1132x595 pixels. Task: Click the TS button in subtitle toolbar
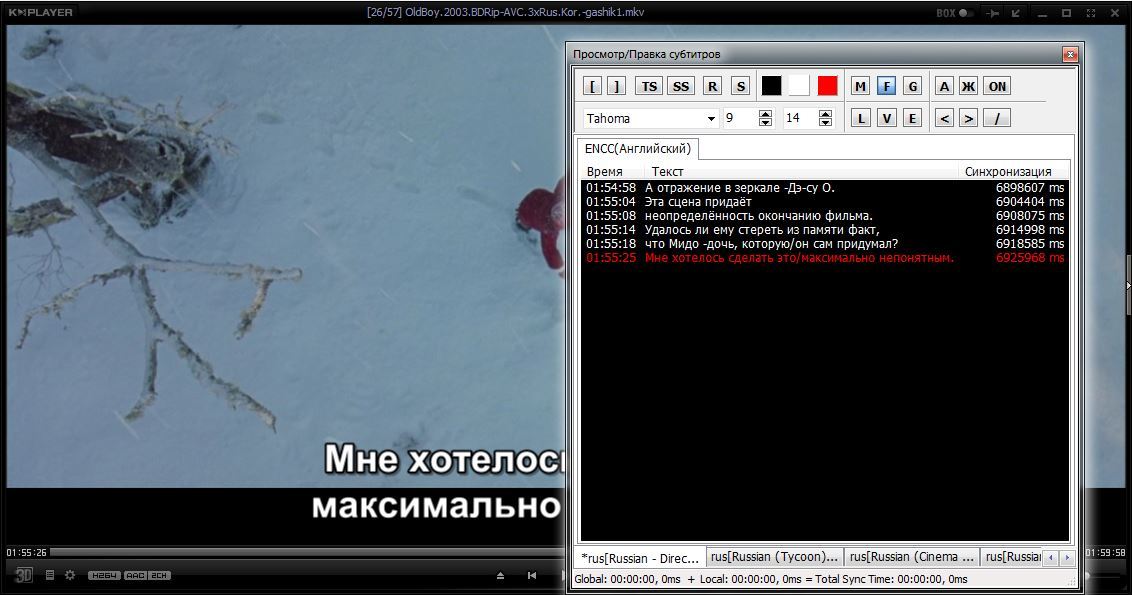coord(650,87)
